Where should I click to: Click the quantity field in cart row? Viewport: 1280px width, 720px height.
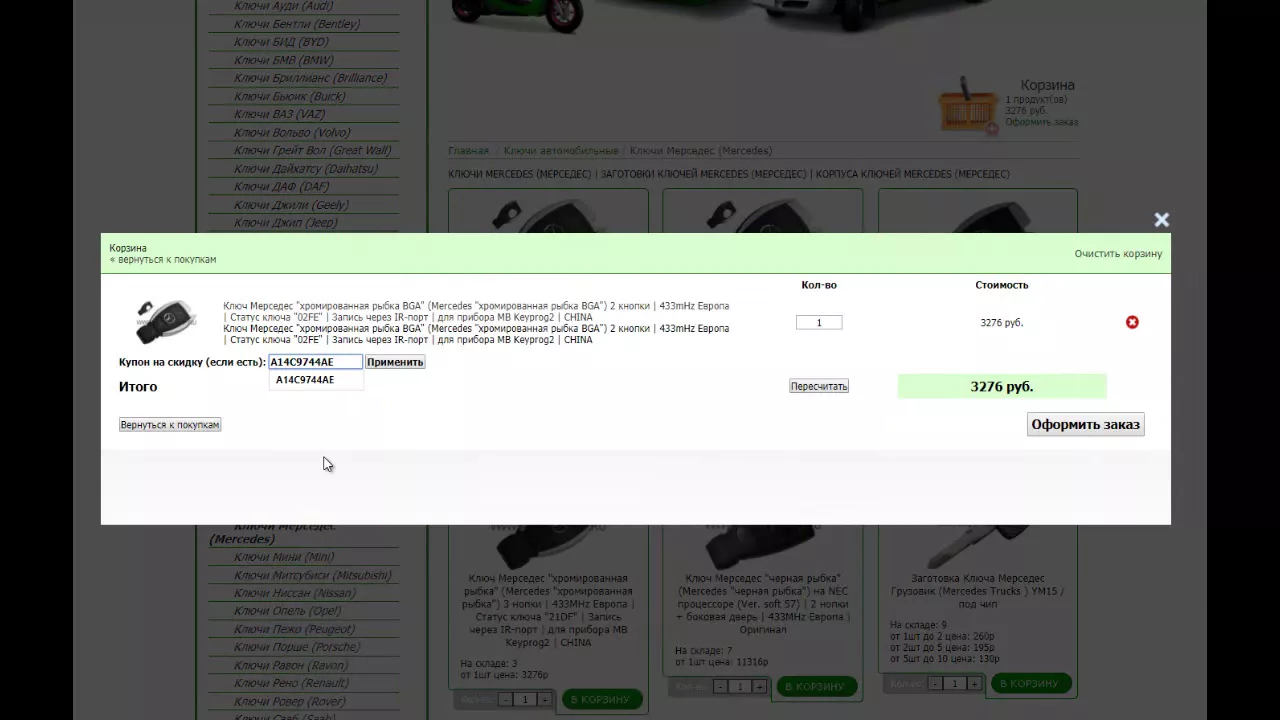[819, 322]
